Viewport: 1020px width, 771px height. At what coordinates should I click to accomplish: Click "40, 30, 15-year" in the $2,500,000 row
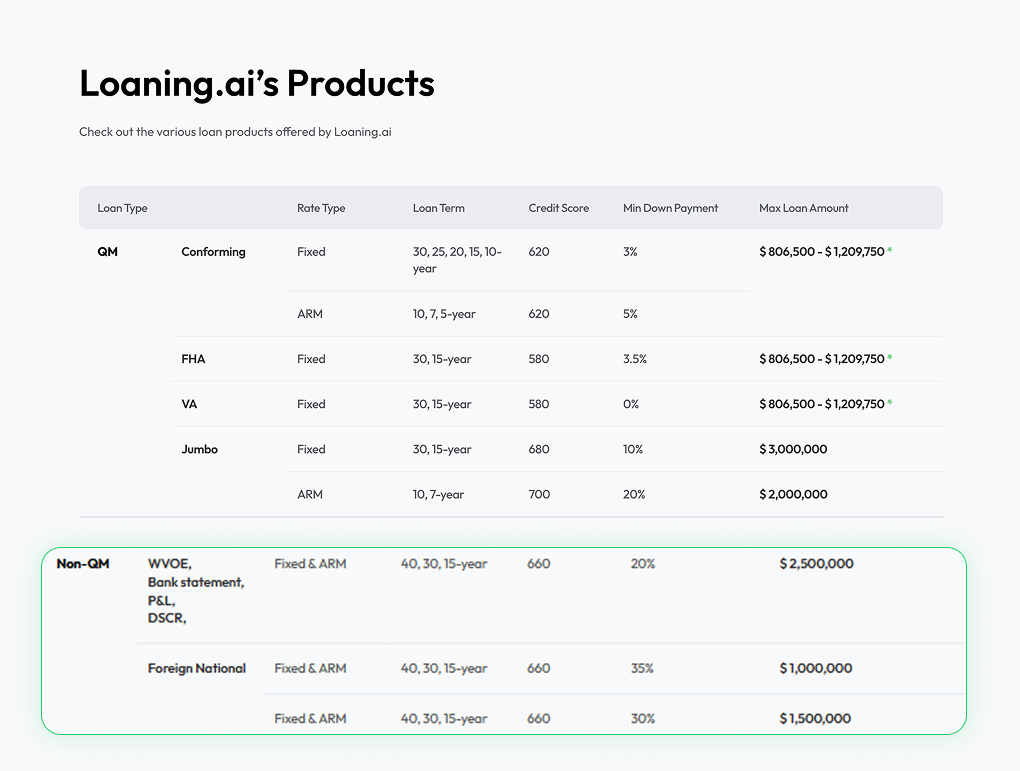click(444, 564)
